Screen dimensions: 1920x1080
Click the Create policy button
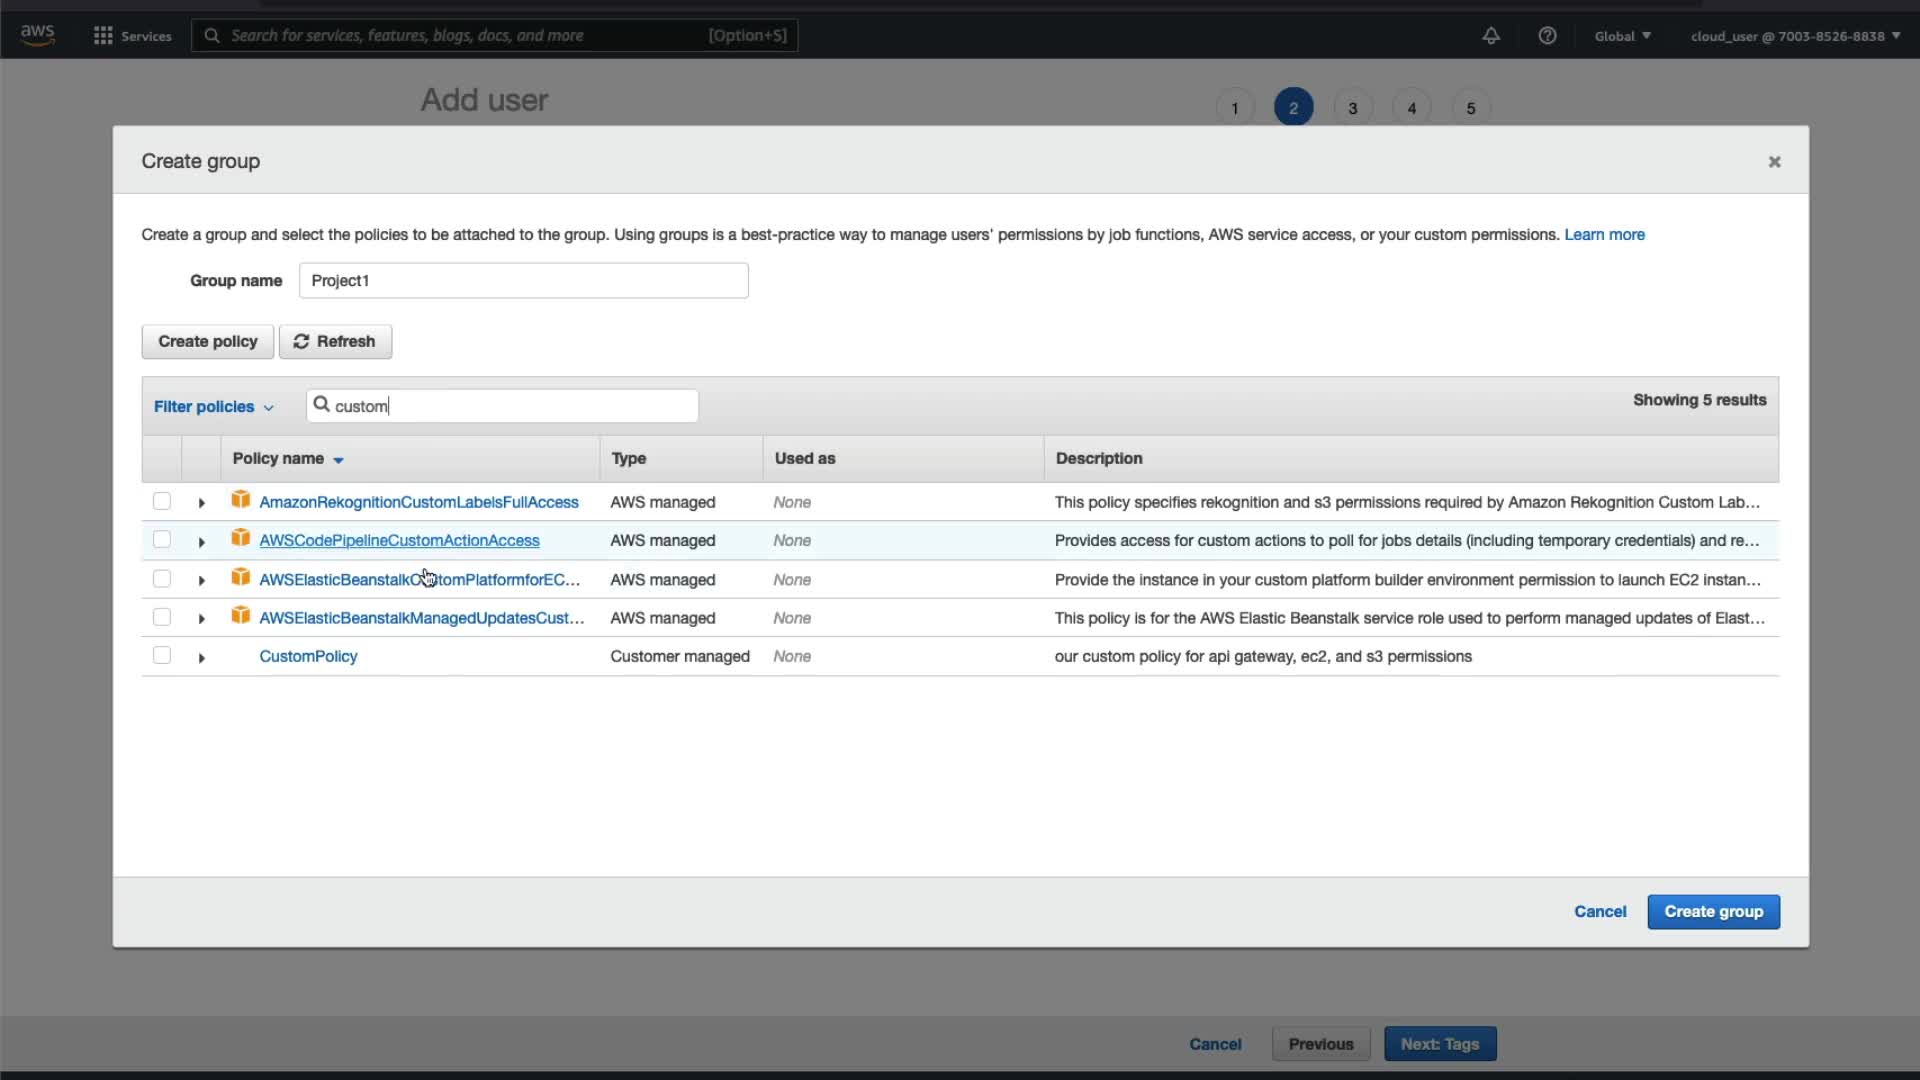207,341
